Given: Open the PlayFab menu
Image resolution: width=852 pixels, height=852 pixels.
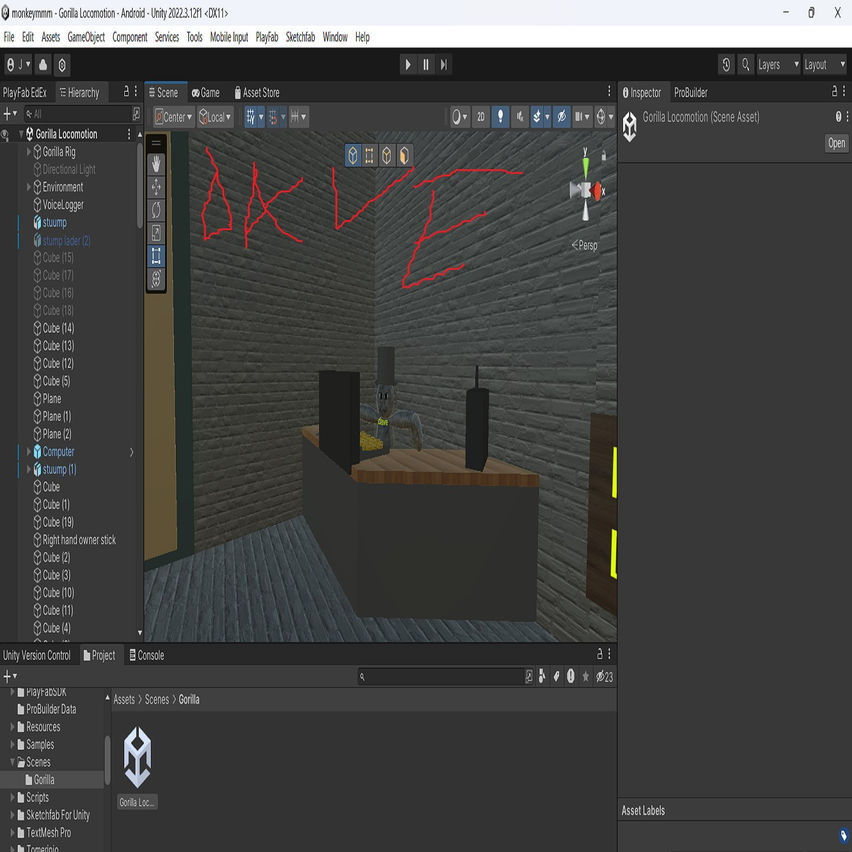Looking at the screenshot, I should (267, 37).
